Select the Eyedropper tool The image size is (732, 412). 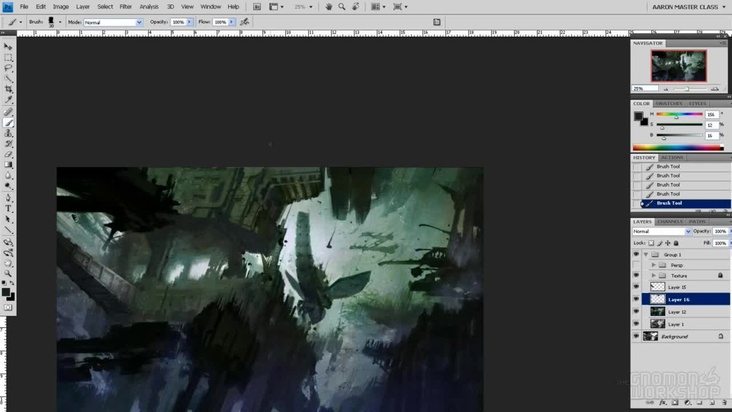(x=8, y=100)
